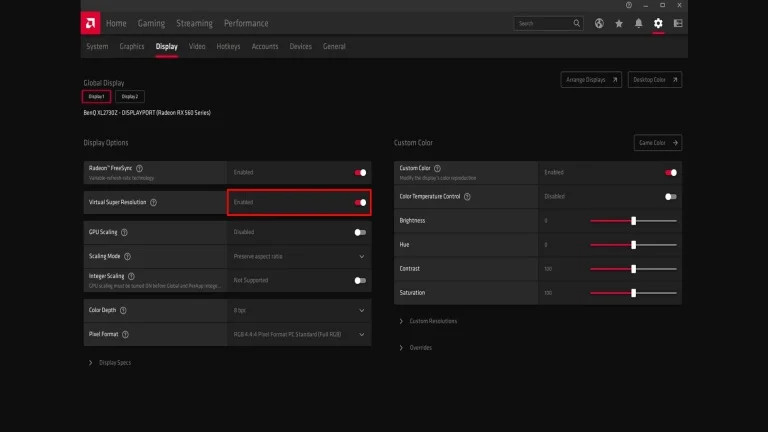Open the settings gear icon

coord(658,23)
